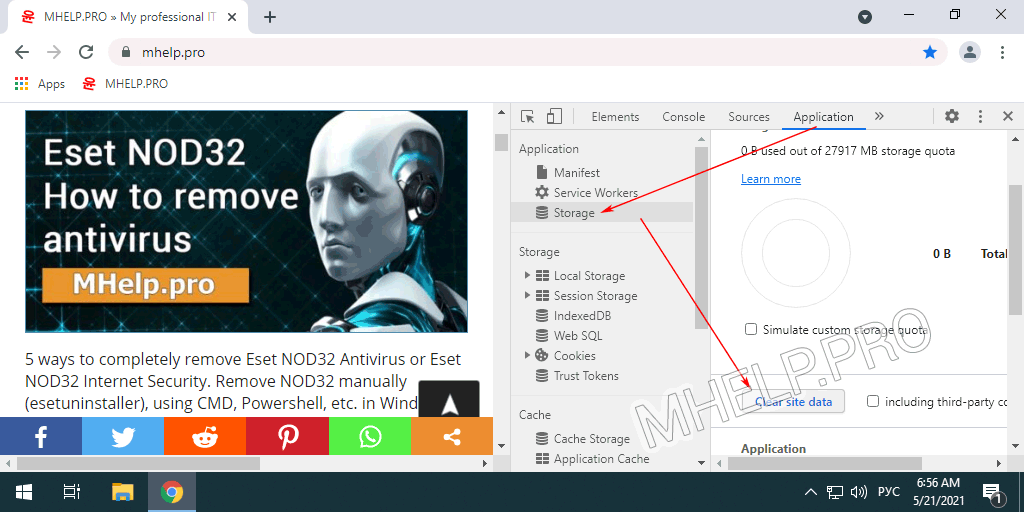The height and width of the screenshot is (512, 1024).
Task: Switch to the Elements tab
Action: pyautogui.click(x=615, y=117)
